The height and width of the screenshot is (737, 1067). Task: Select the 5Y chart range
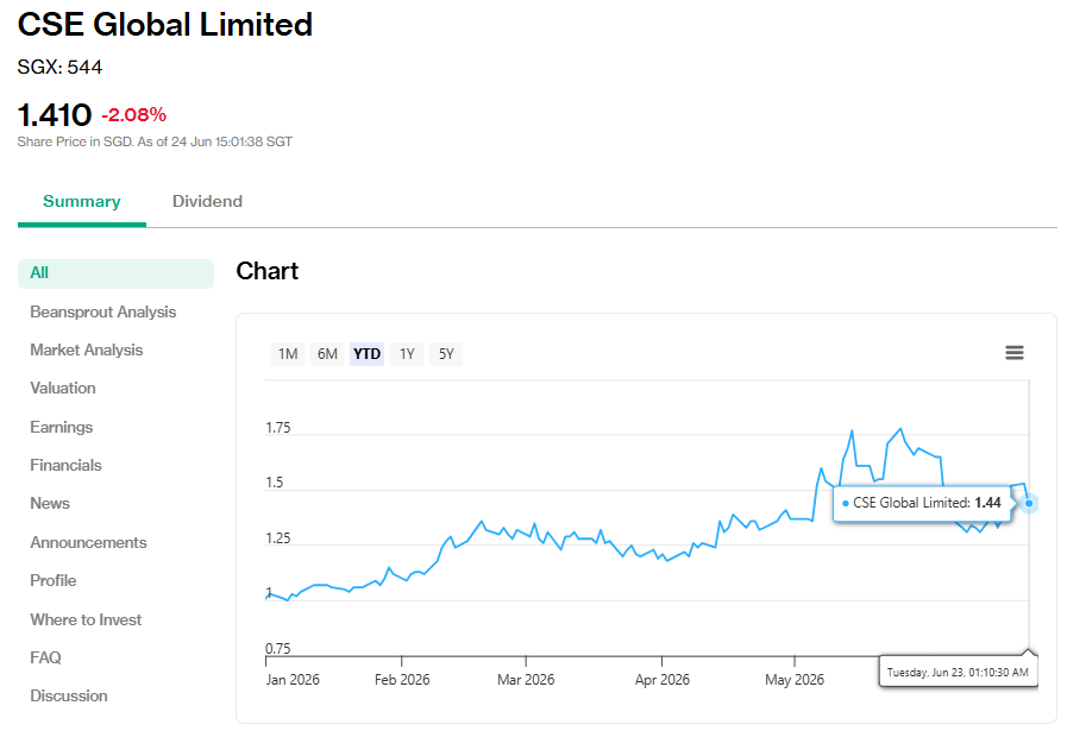[446, 354]
